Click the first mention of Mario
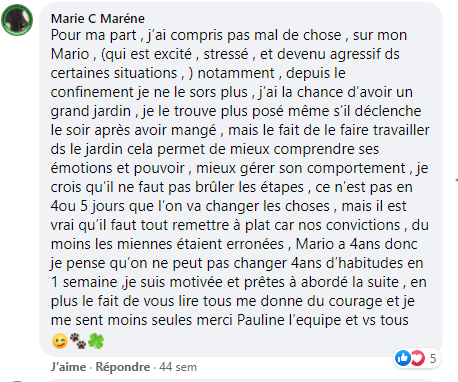The width and height of the screenshot is (458, 382). click(70, 54)
